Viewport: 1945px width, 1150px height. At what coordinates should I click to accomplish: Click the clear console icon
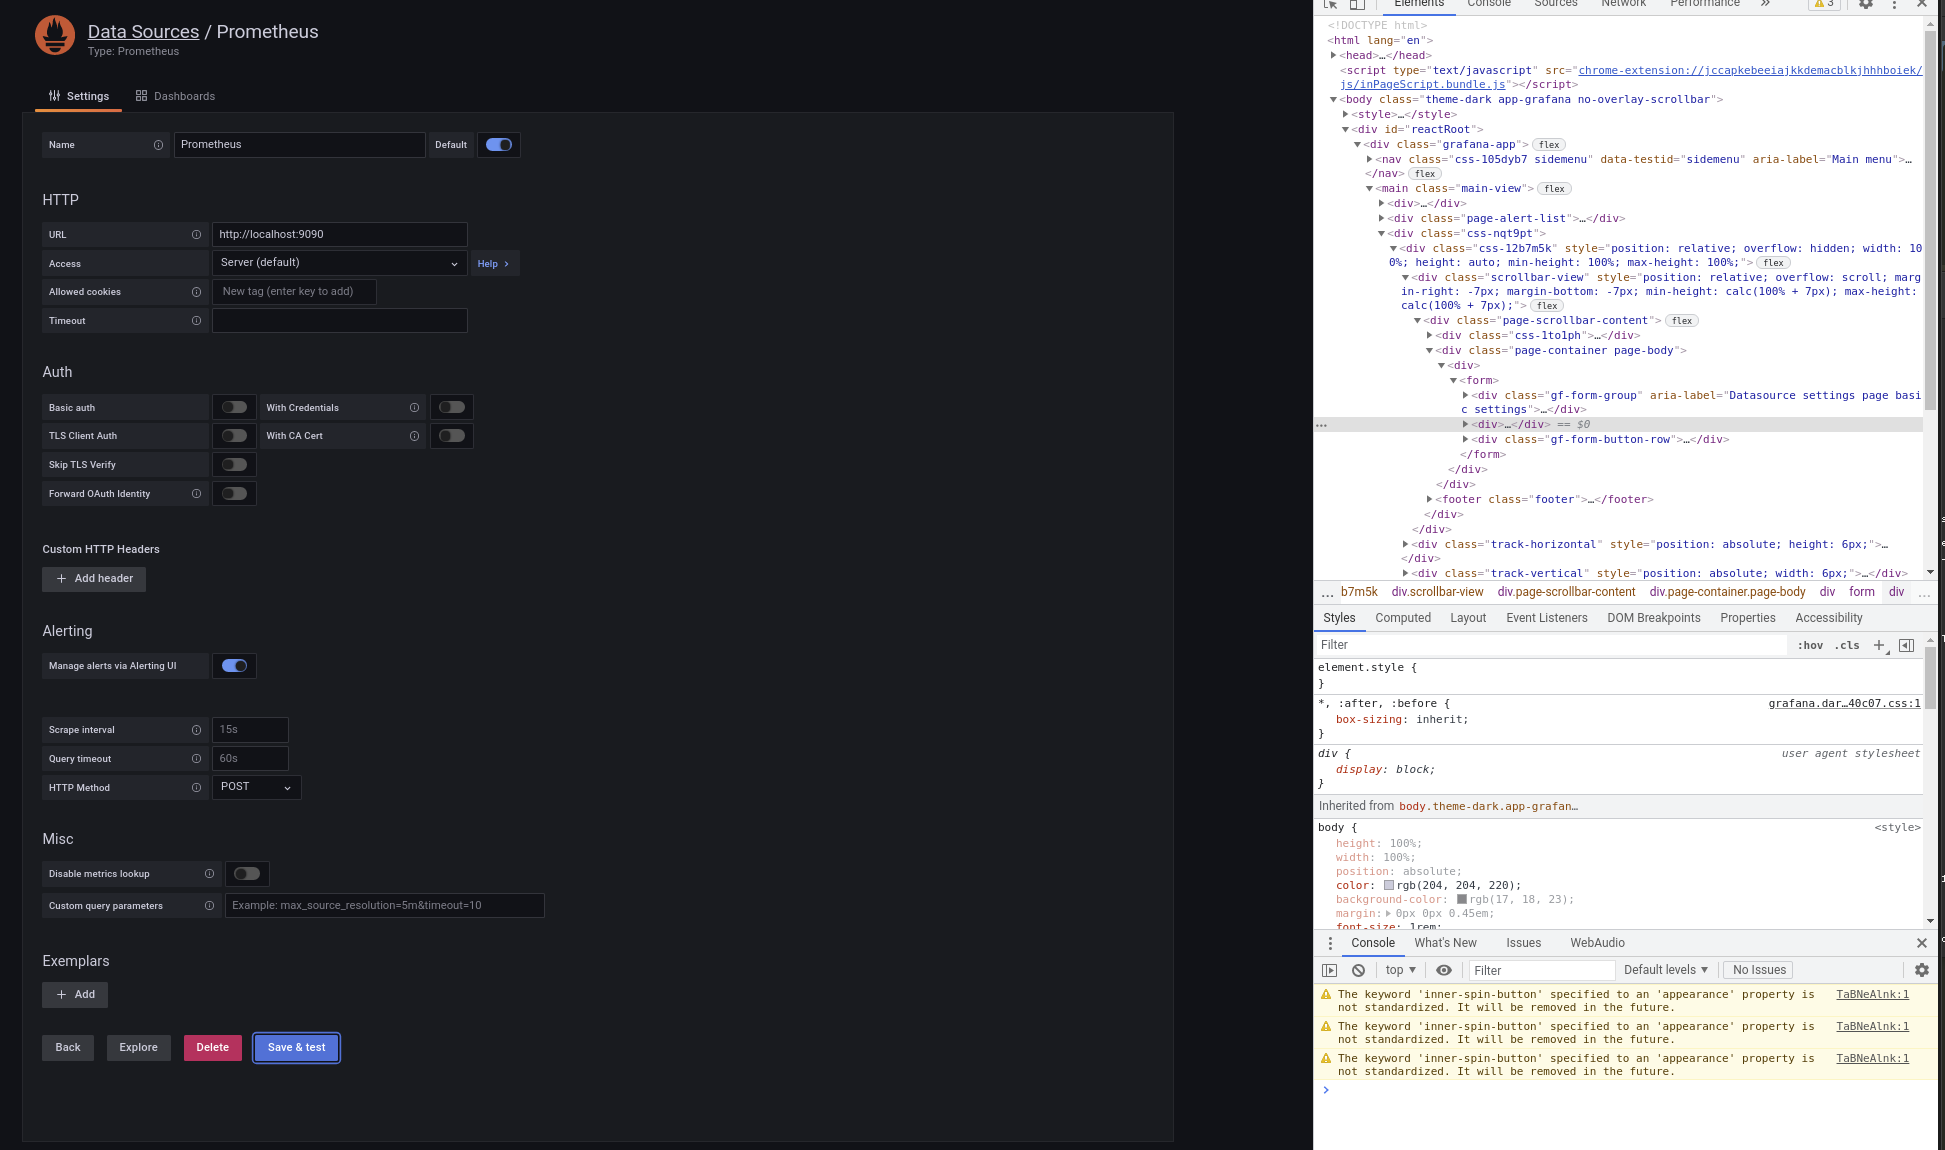pos(1358,970)
